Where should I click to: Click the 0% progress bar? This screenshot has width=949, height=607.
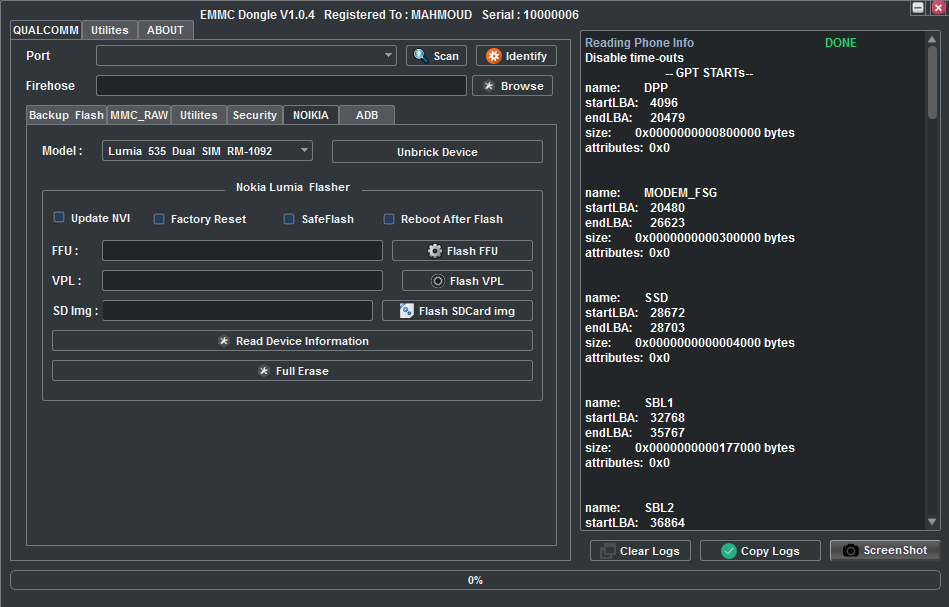pyautogui.click(x=475, y=580)
